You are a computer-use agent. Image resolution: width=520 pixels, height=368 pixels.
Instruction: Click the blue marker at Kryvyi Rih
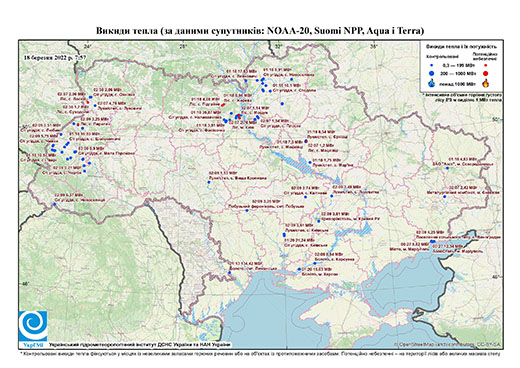319,221
